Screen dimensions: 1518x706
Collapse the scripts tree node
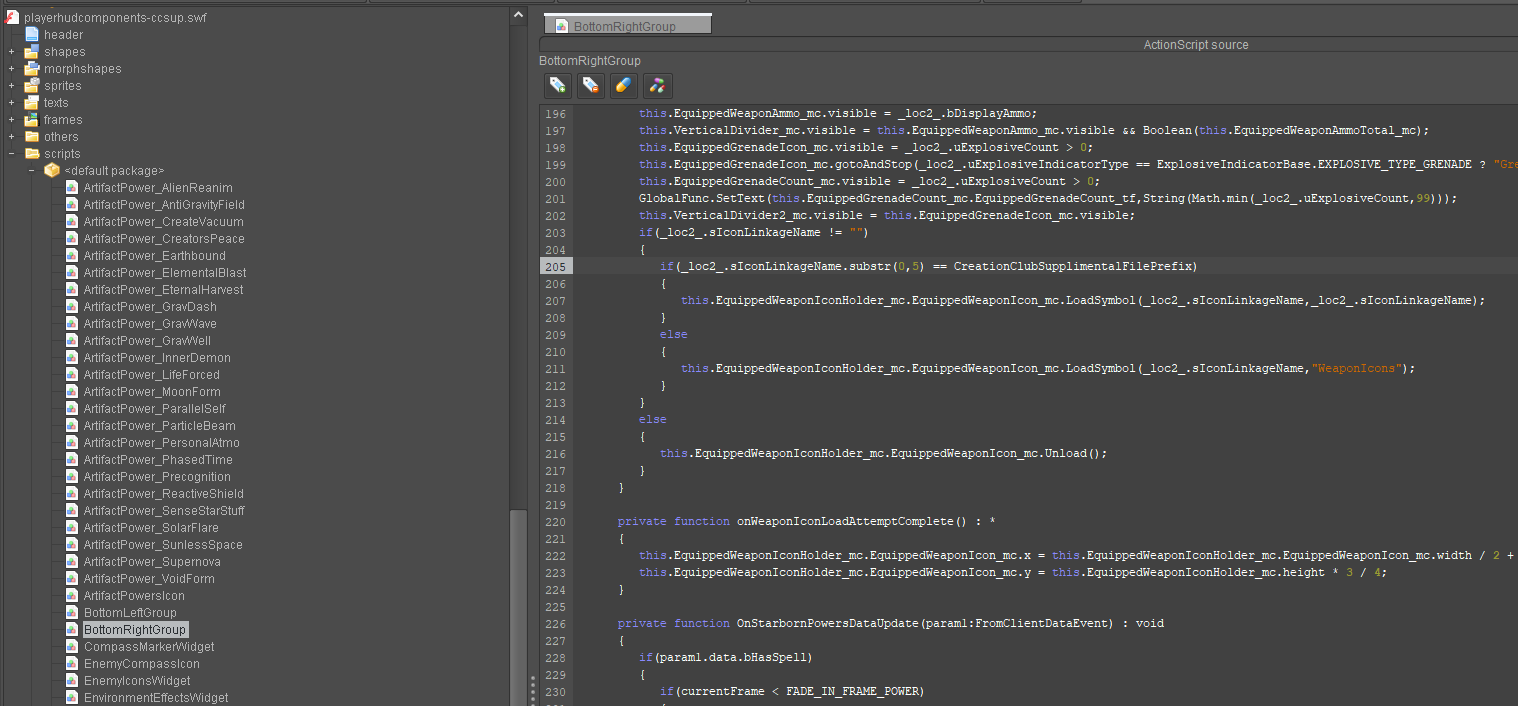click(x=9, y=153)
